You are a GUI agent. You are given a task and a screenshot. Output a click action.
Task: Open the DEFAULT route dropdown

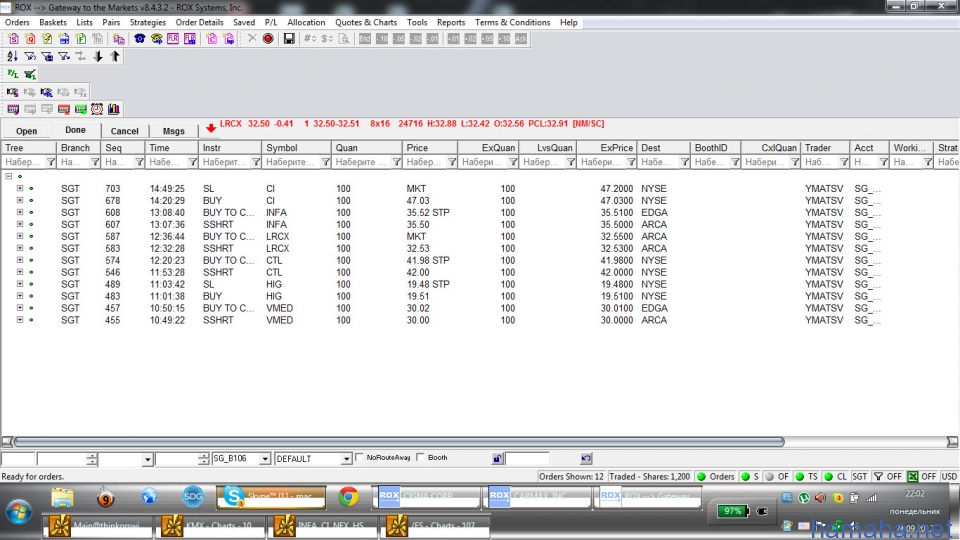pos(346,459)
